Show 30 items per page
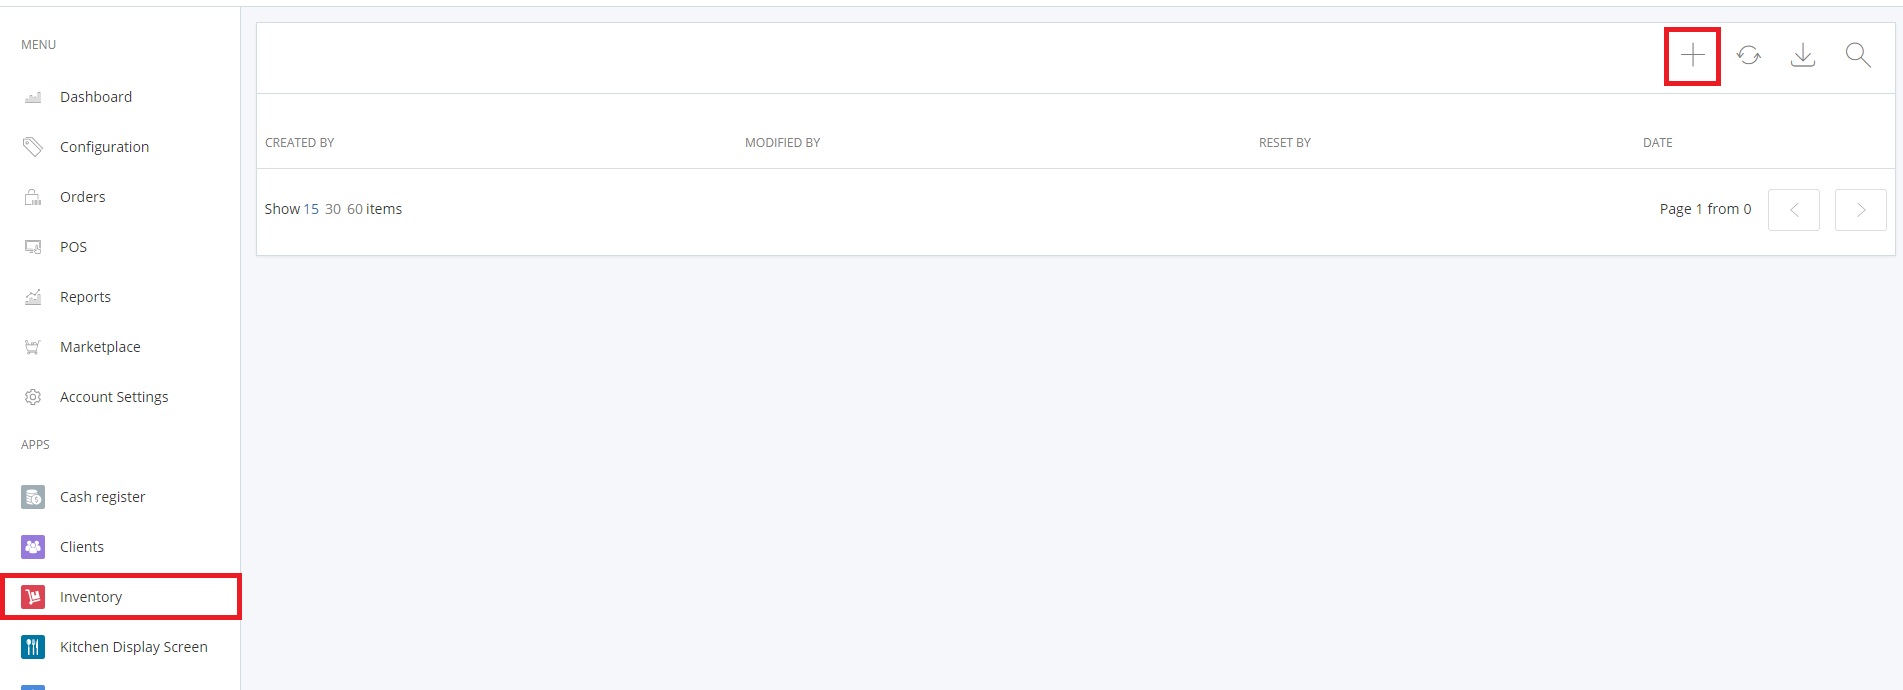Screen dimensions: 1903x690 click(333, 209)
